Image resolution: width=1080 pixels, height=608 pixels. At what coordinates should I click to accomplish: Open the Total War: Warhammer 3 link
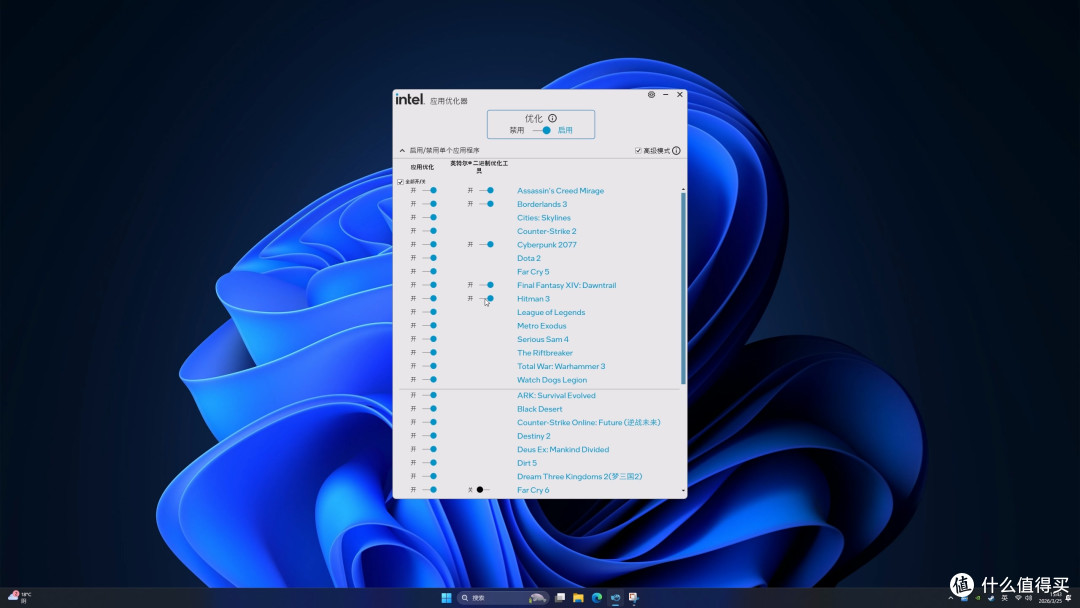click(561, 366)
